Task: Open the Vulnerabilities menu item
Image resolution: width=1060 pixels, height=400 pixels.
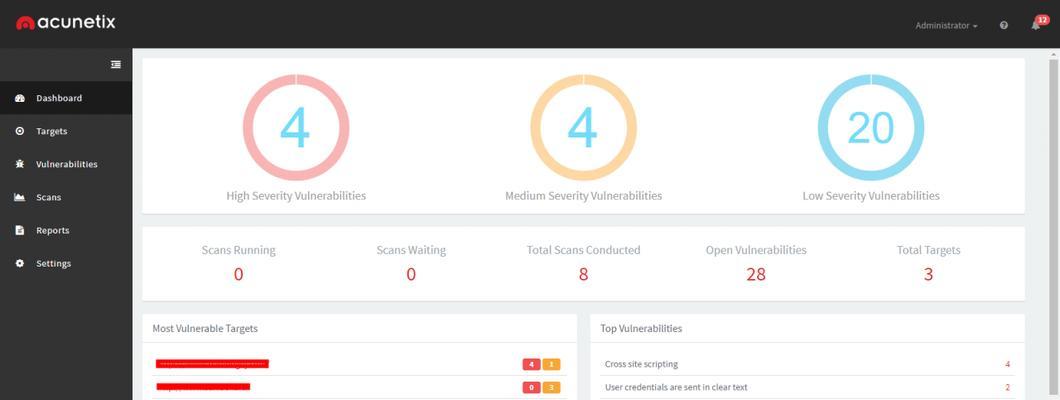Action: point(66,164)
